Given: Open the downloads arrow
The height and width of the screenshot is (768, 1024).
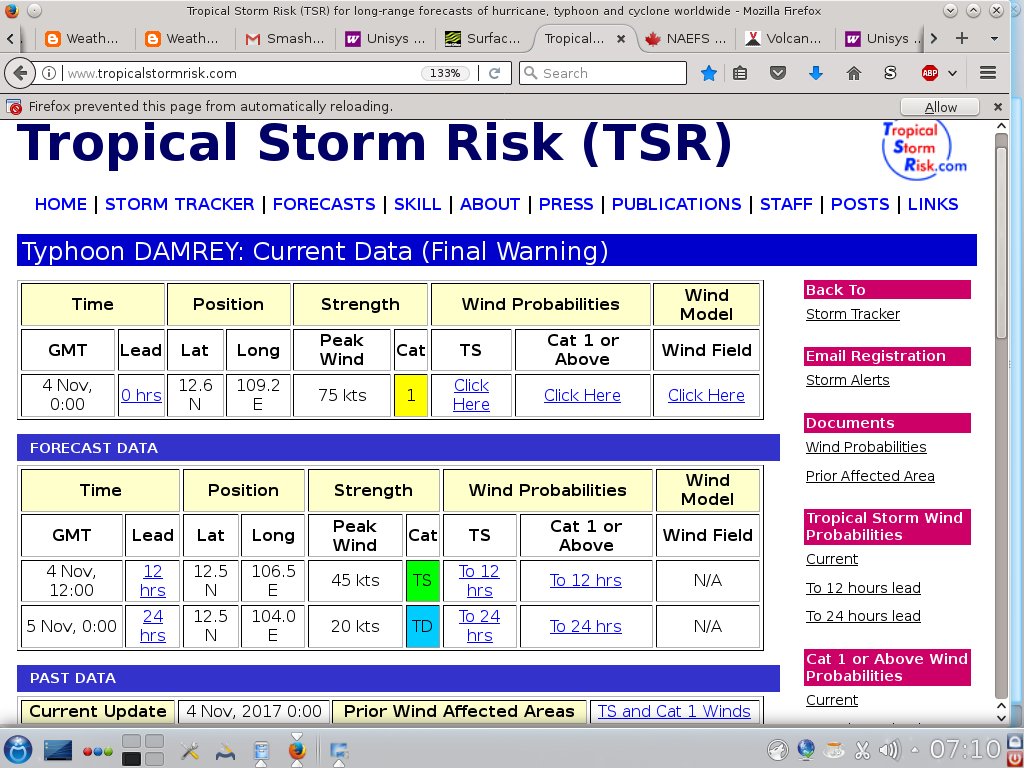Looking at the screenshot, I should (815, 73).
